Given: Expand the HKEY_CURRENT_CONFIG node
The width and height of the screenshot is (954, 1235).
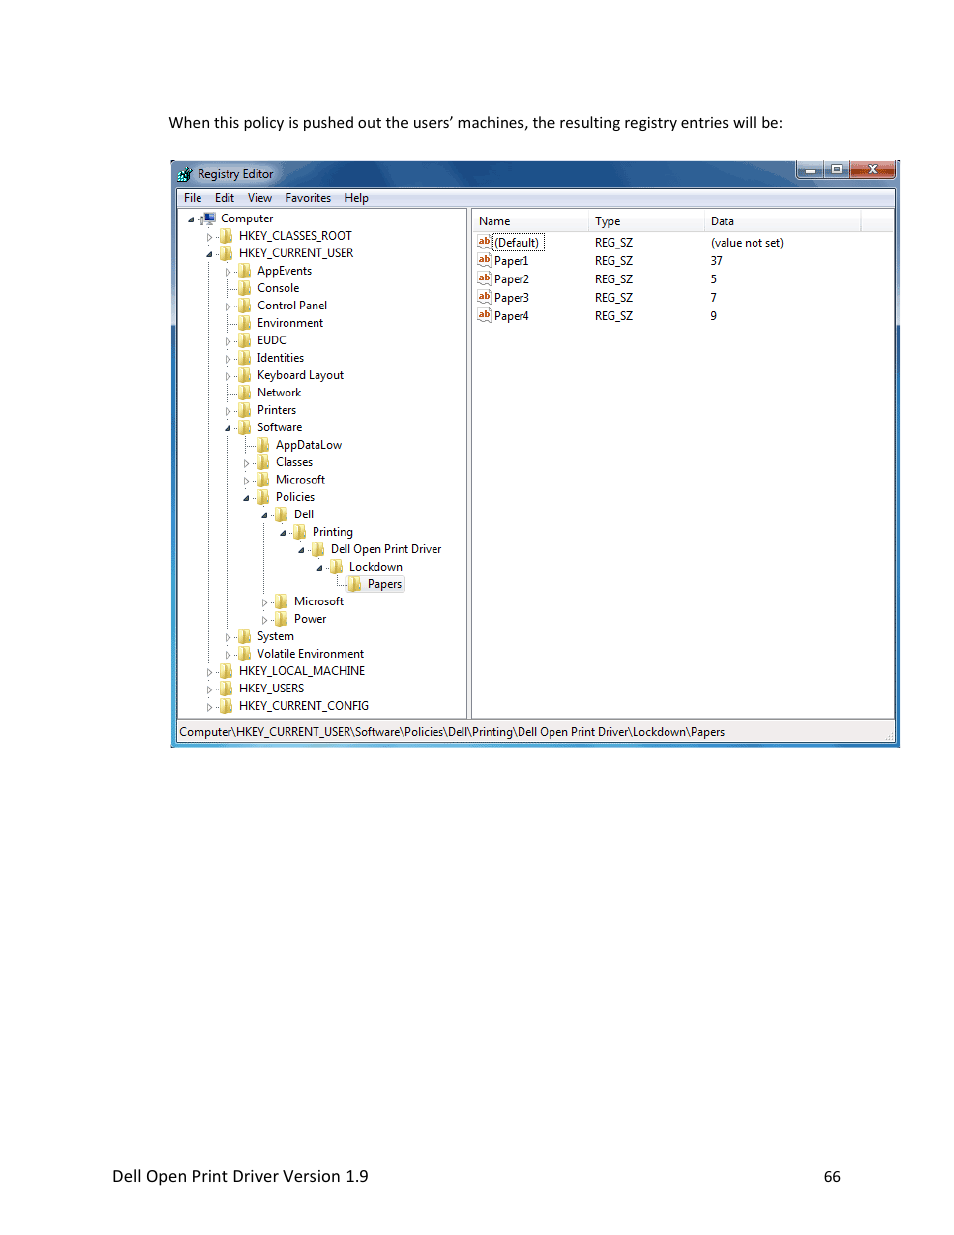Looking at the screenshot, I should [209, 707].
